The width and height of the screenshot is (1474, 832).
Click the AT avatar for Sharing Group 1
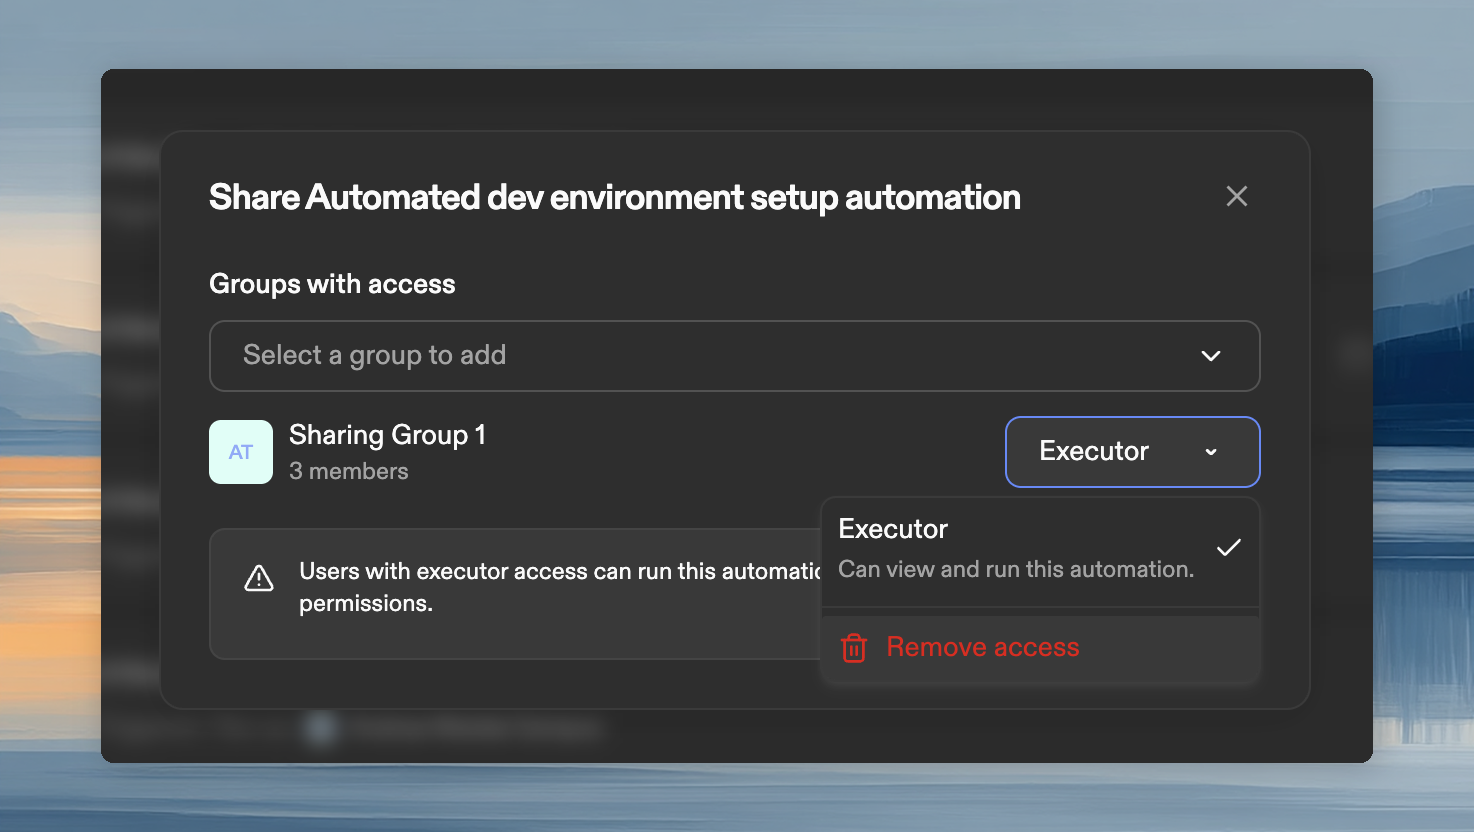tap(240, 452)
